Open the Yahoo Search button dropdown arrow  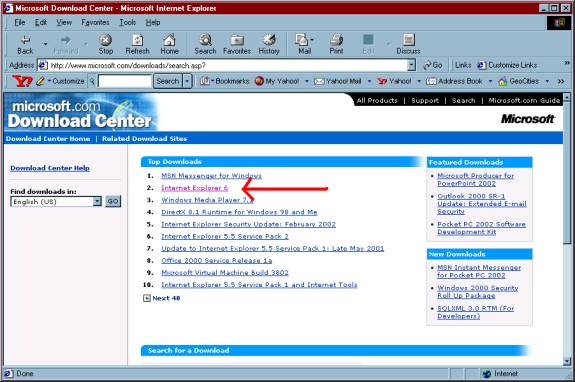click(x=187, y=81)
